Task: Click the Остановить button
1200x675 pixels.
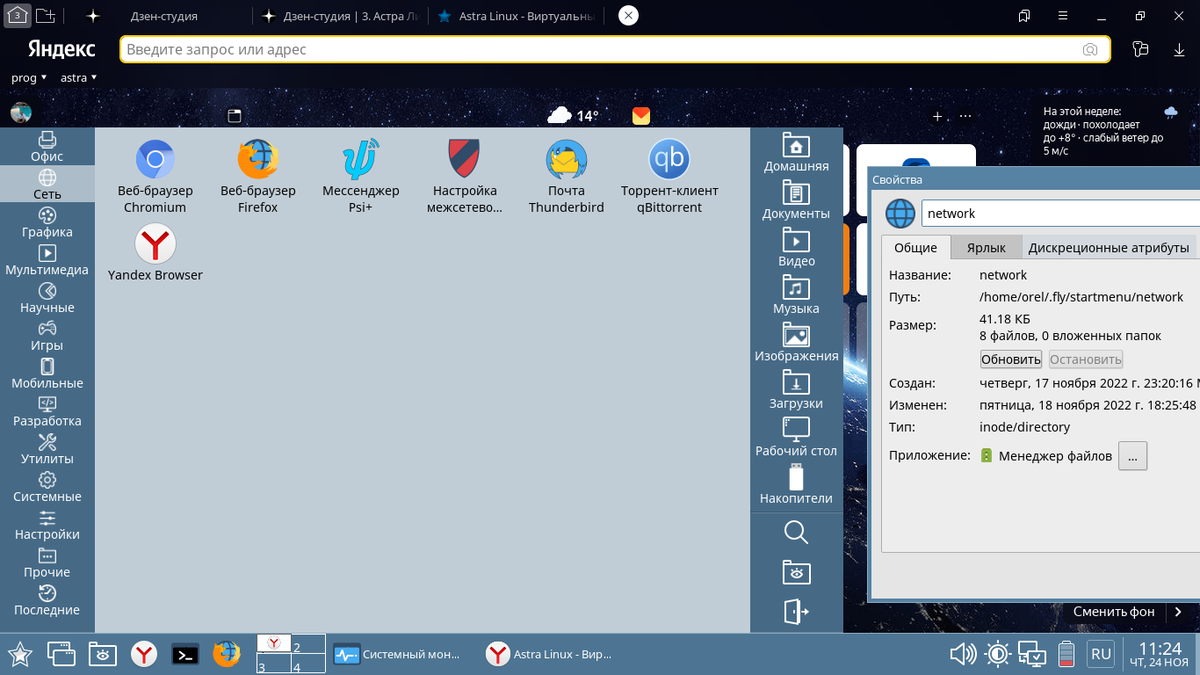Action: [x=1086, y=359]
